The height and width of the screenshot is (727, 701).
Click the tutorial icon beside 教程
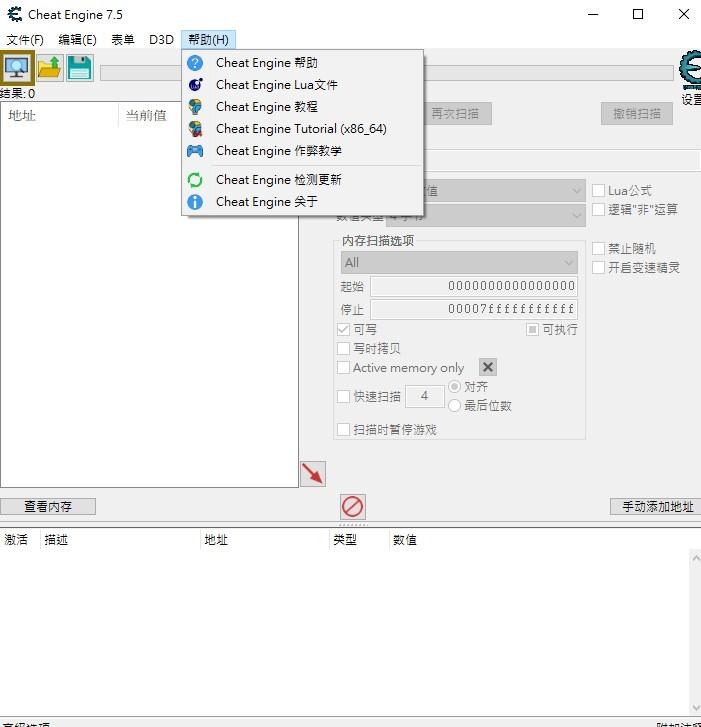coord(195,107)
